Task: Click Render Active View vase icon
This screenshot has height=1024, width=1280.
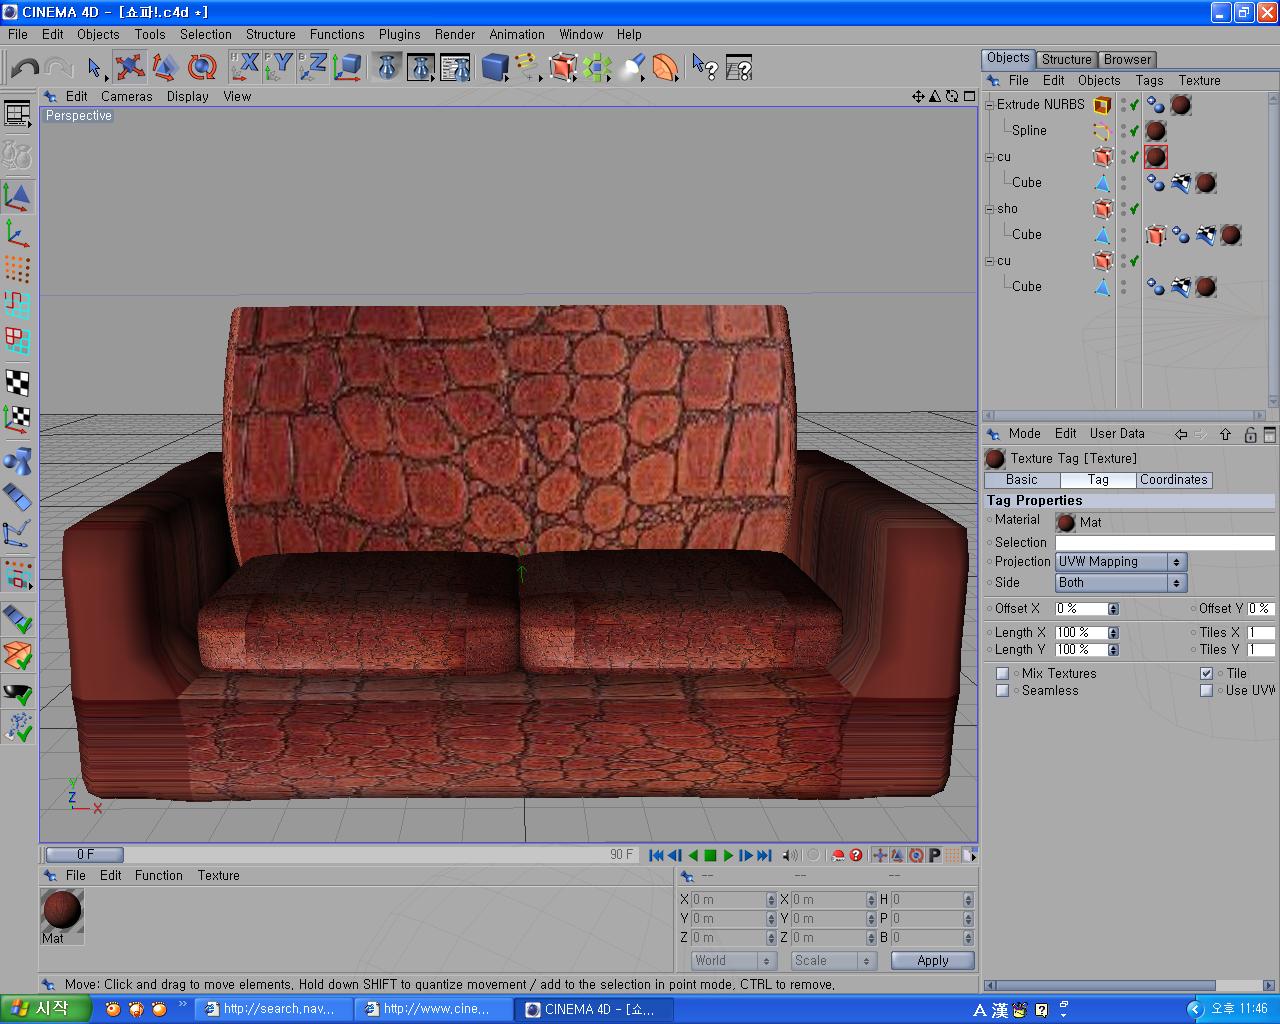Action: 387,67
